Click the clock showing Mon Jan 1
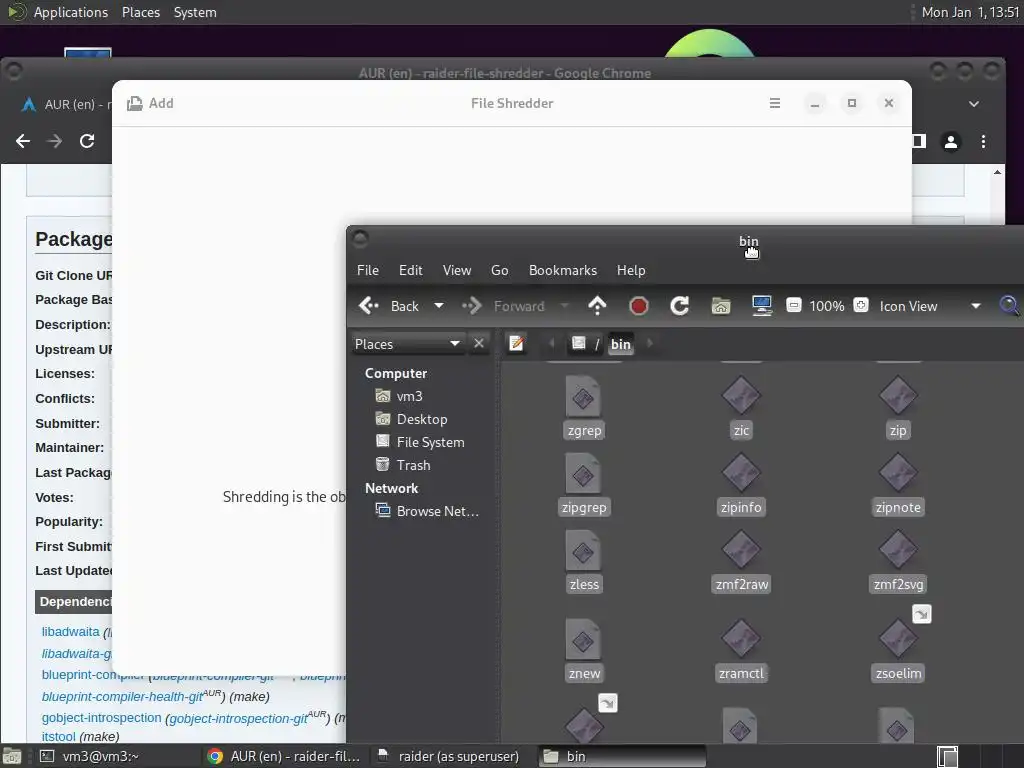 coord(970,12)
